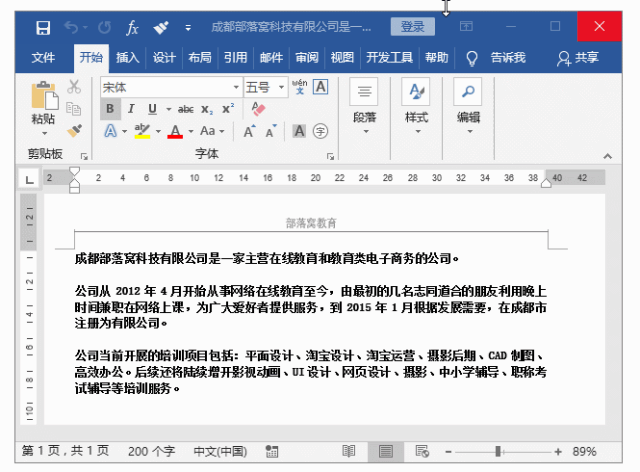Open the fx formula icon in quick access
The height and width of the screenshot is (472, 640).
coord(132,27)
